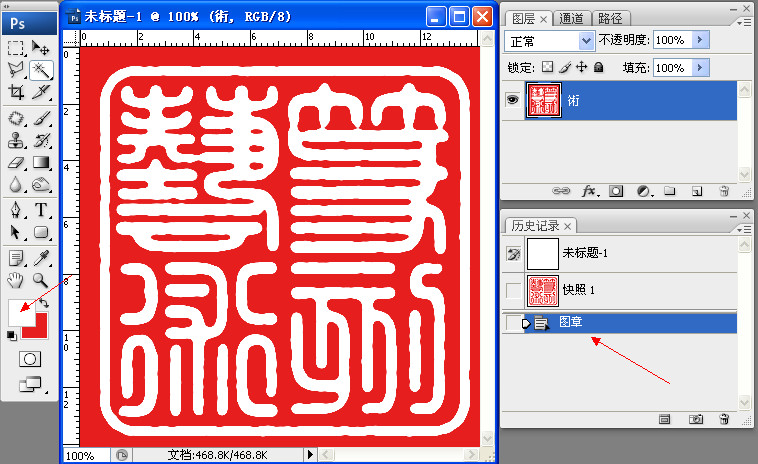Swap foreground and background colors
Screen dimensions: 758x464
pos(44,303)
